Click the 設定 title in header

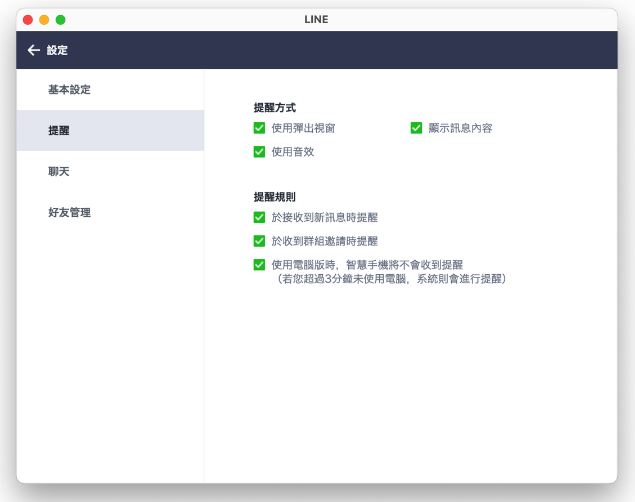point(57,50)
